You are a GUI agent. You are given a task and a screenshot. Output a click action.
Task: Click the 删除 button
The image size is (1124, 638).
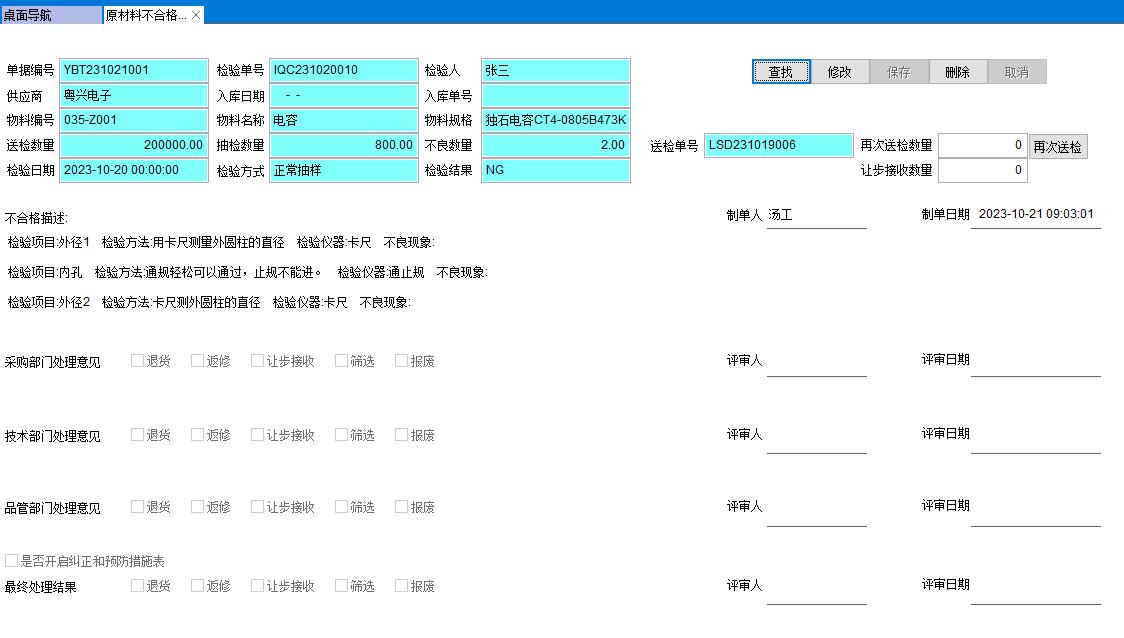[957, 72]
